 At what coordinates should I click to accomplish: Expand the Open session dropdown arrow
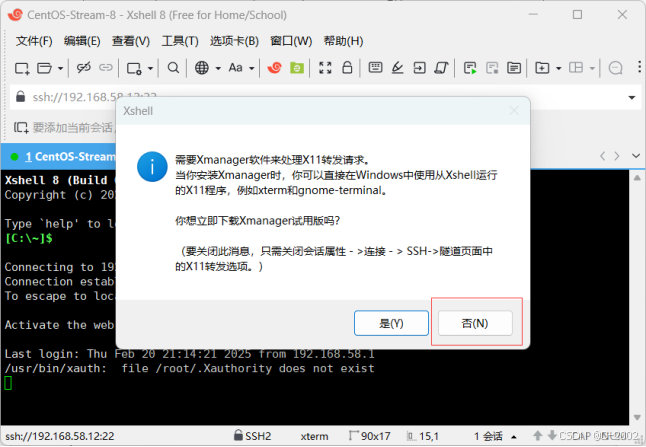click(x=60, y=68)
